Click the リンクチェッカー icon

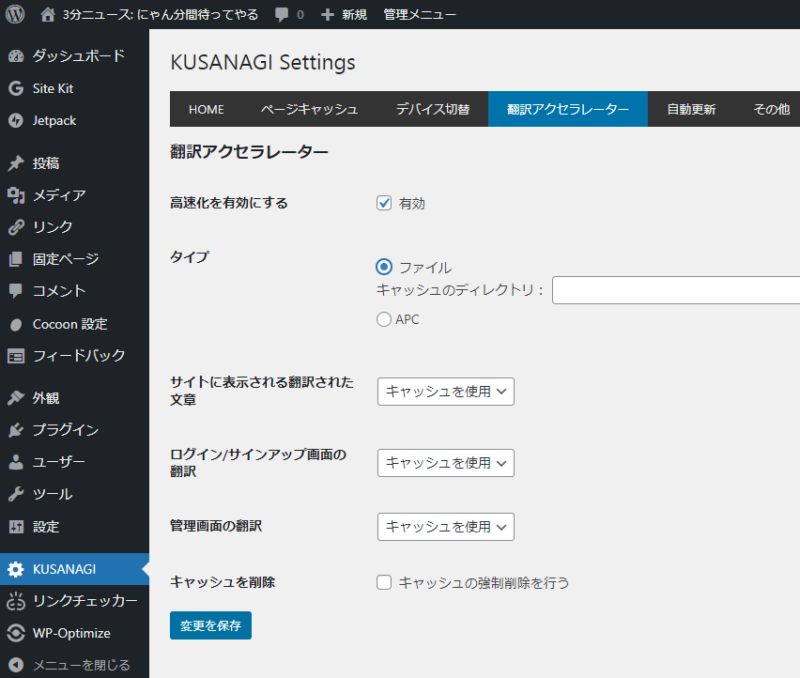point(16,601)
